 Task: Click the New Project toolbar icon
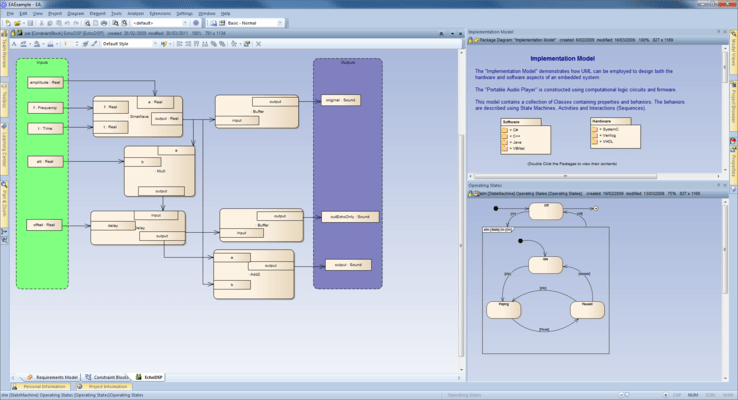[8, 23]
